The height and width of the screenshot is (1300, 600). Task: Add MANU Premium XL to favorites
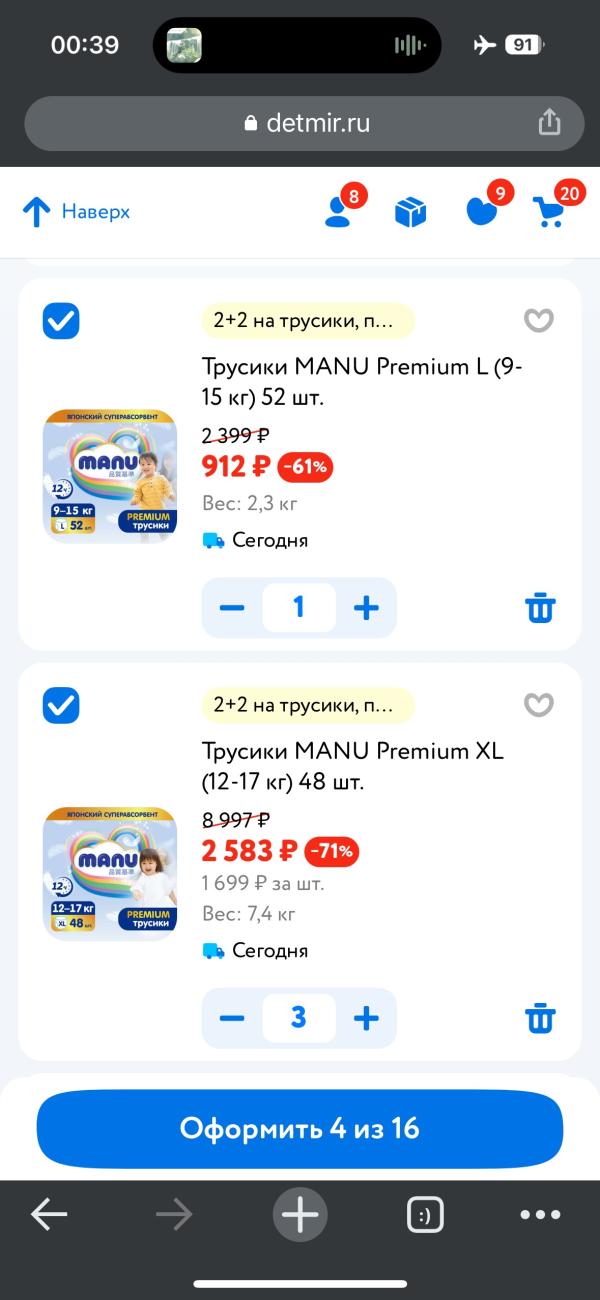click(539, 705)
